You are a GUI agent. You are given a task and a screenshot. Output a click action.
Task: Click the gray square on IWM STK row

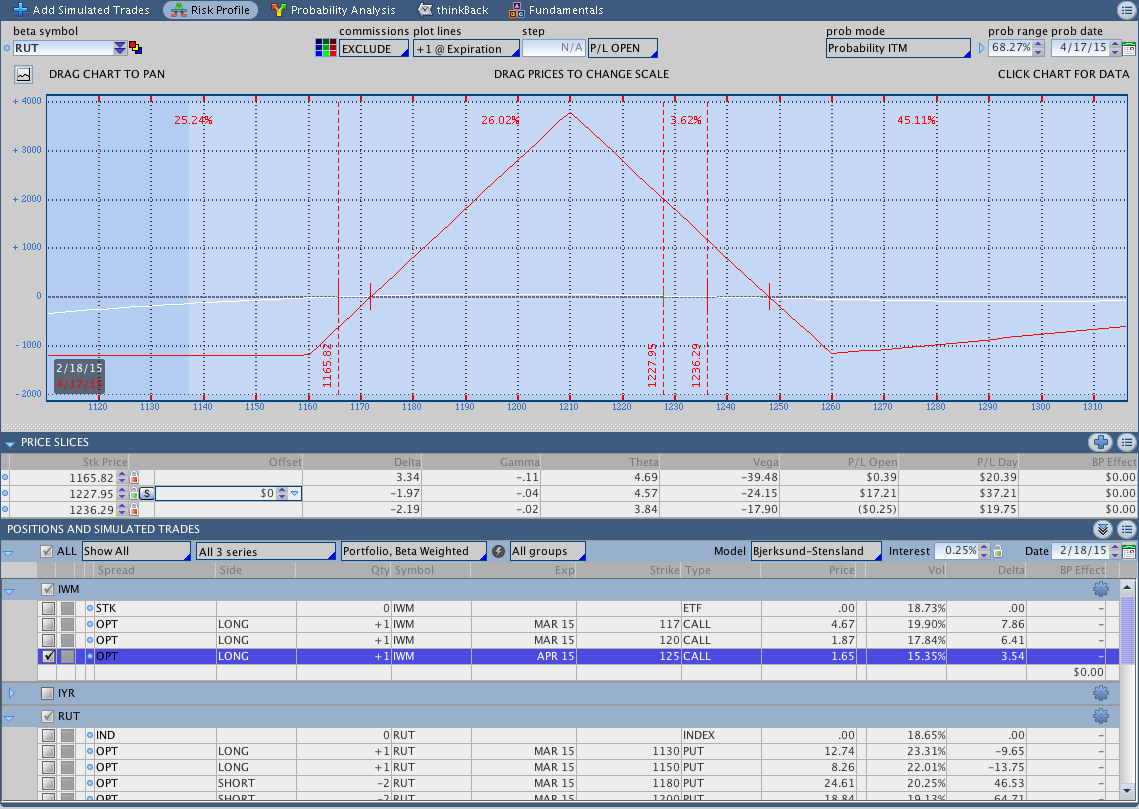68,608
